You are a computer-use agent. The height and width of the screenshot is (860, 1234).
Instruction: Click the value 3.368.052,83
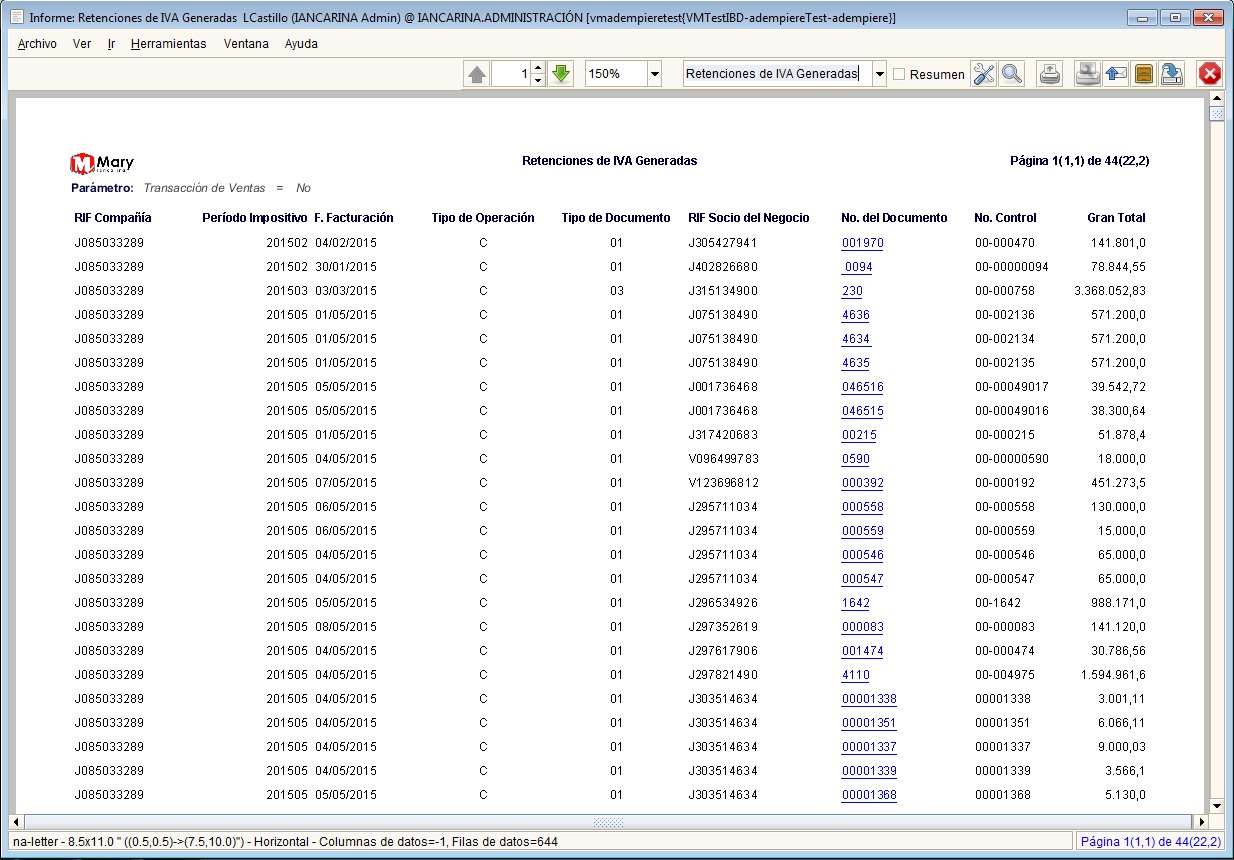click(1110, 291)
